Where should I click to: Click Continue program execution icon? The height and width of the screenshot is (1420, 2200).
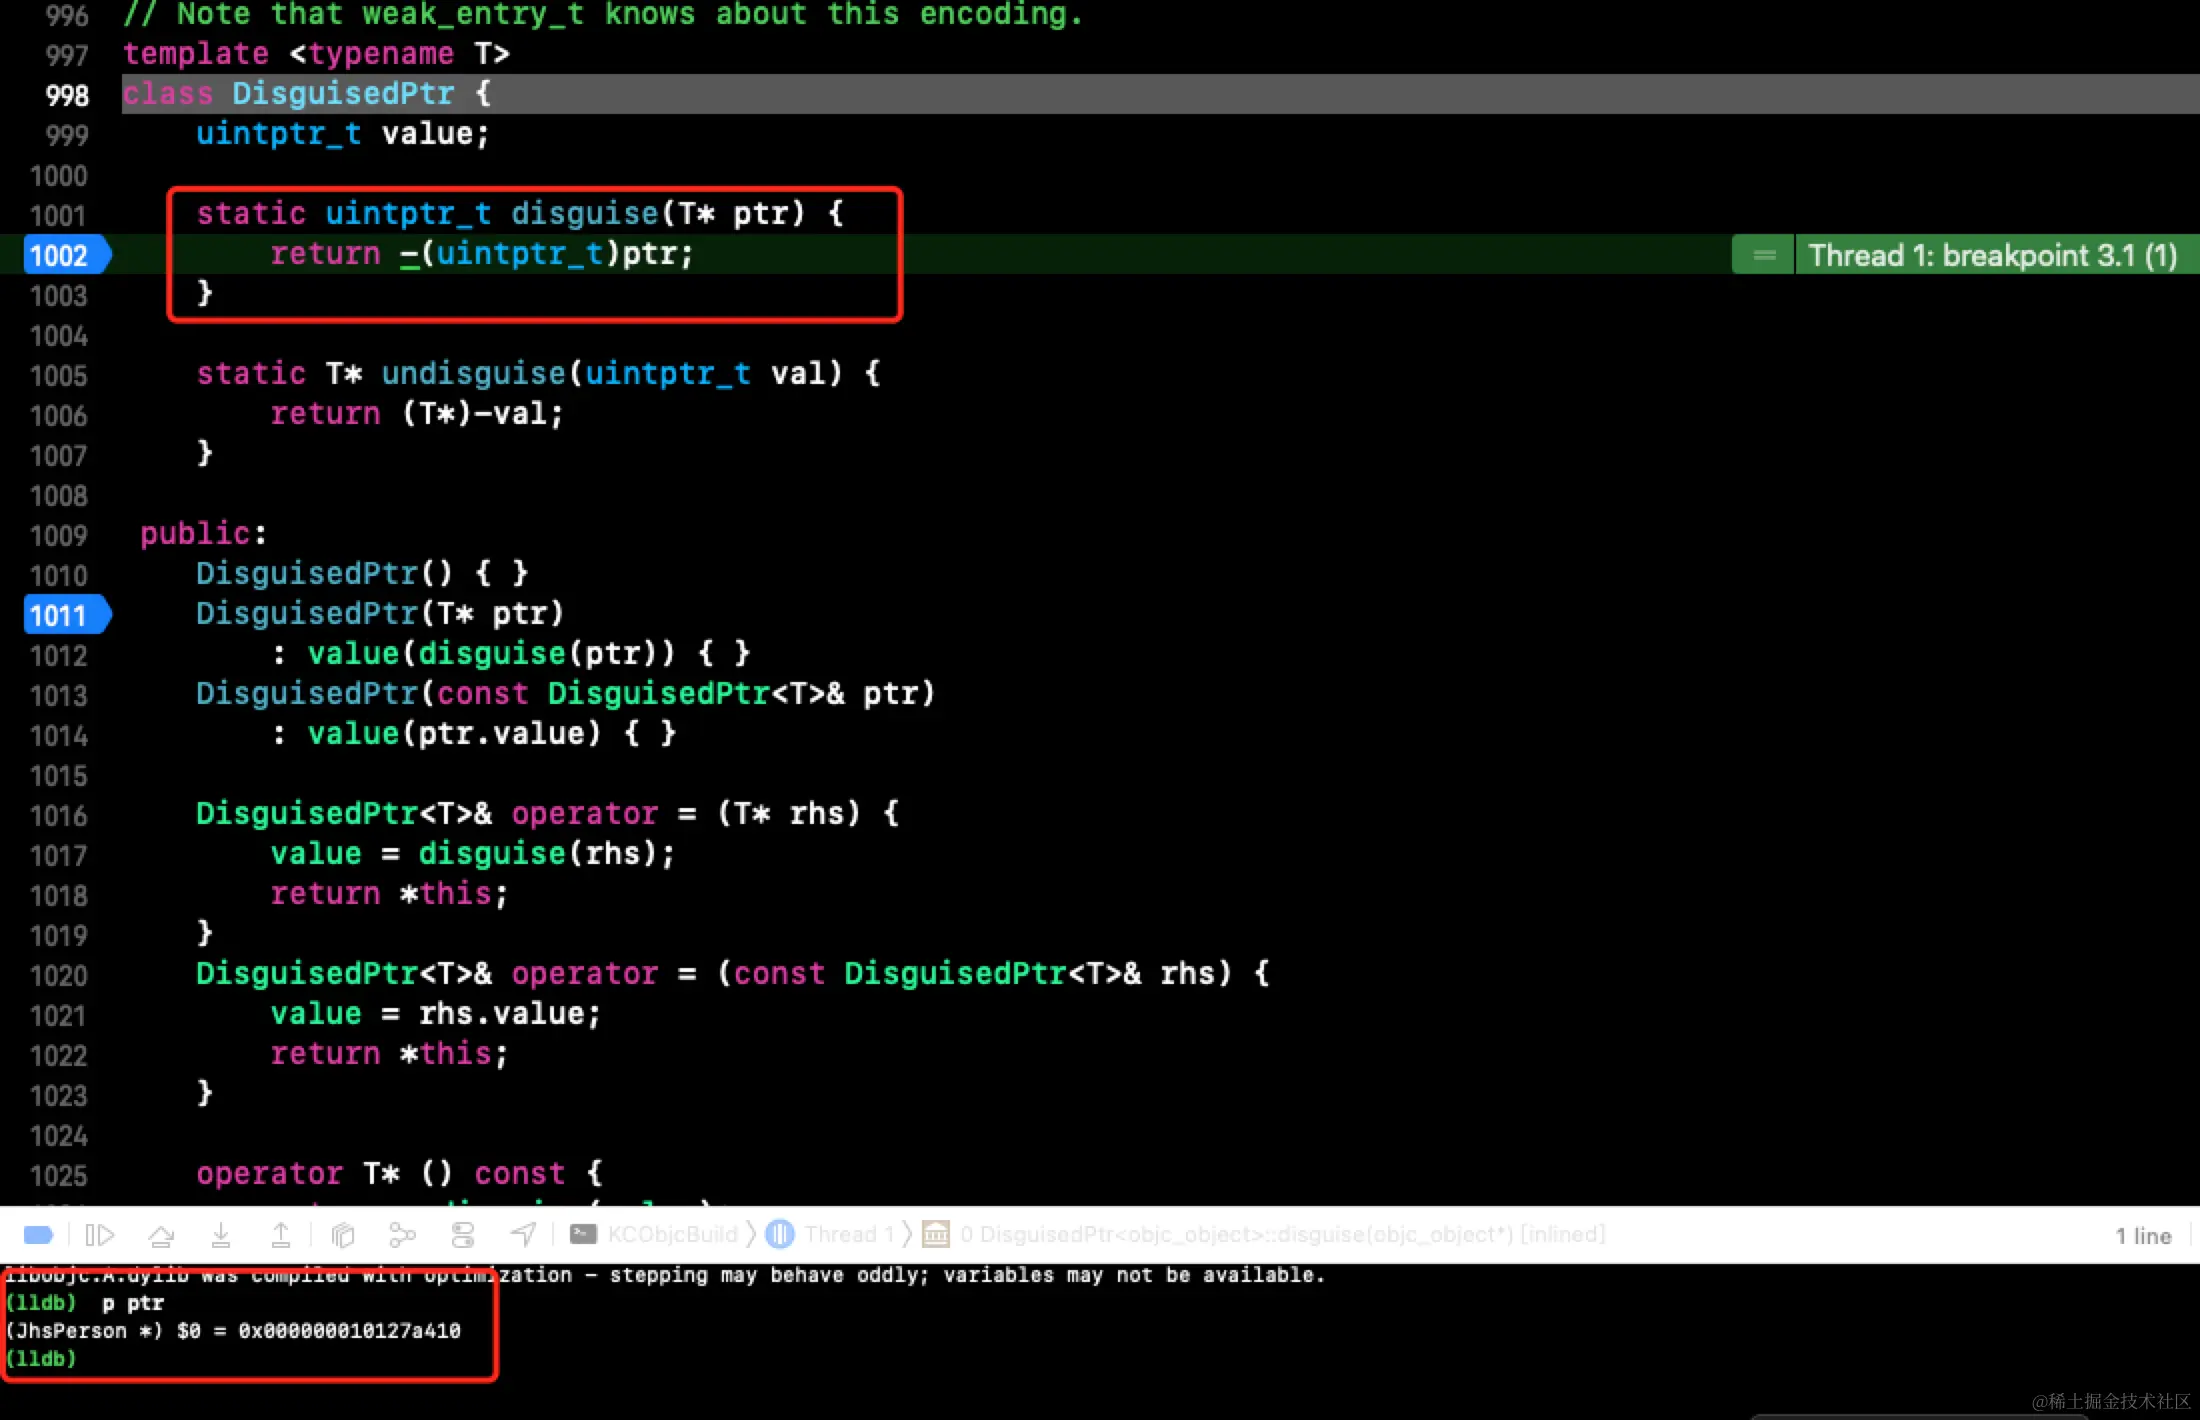coord(100,1235)
